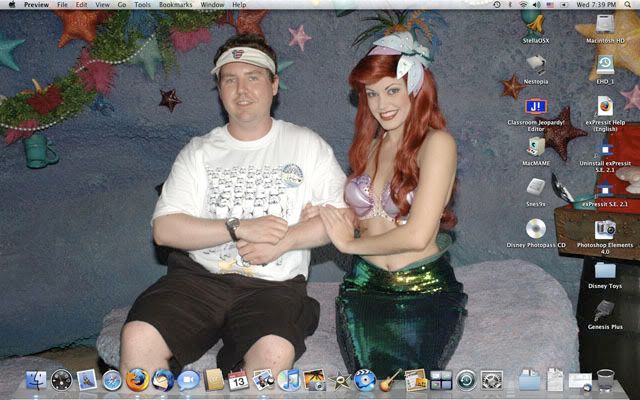Viewport: 640px width, 400px height.
Task: Click the eject disc menu bar icon
Action: point(564,5)
